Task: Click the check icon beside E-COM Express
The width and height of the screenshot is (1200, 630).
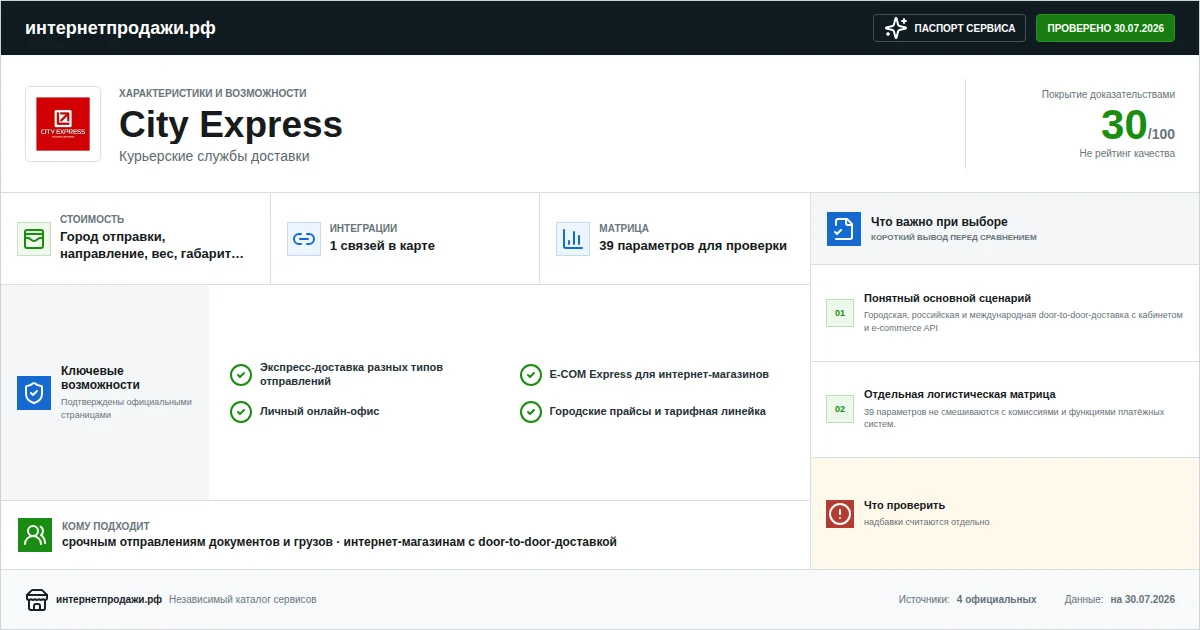Action: (x=531, y=375)
